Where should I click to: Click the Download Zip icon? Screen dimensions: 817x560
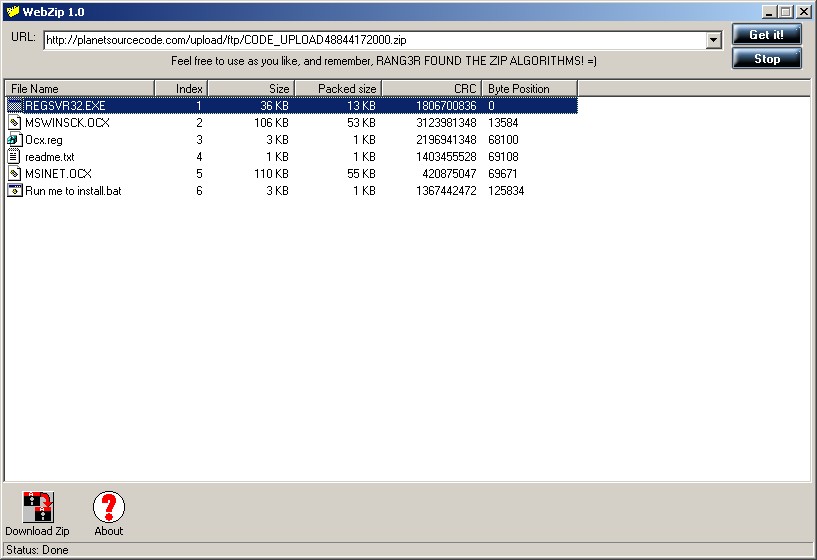[x=38, y=507]
